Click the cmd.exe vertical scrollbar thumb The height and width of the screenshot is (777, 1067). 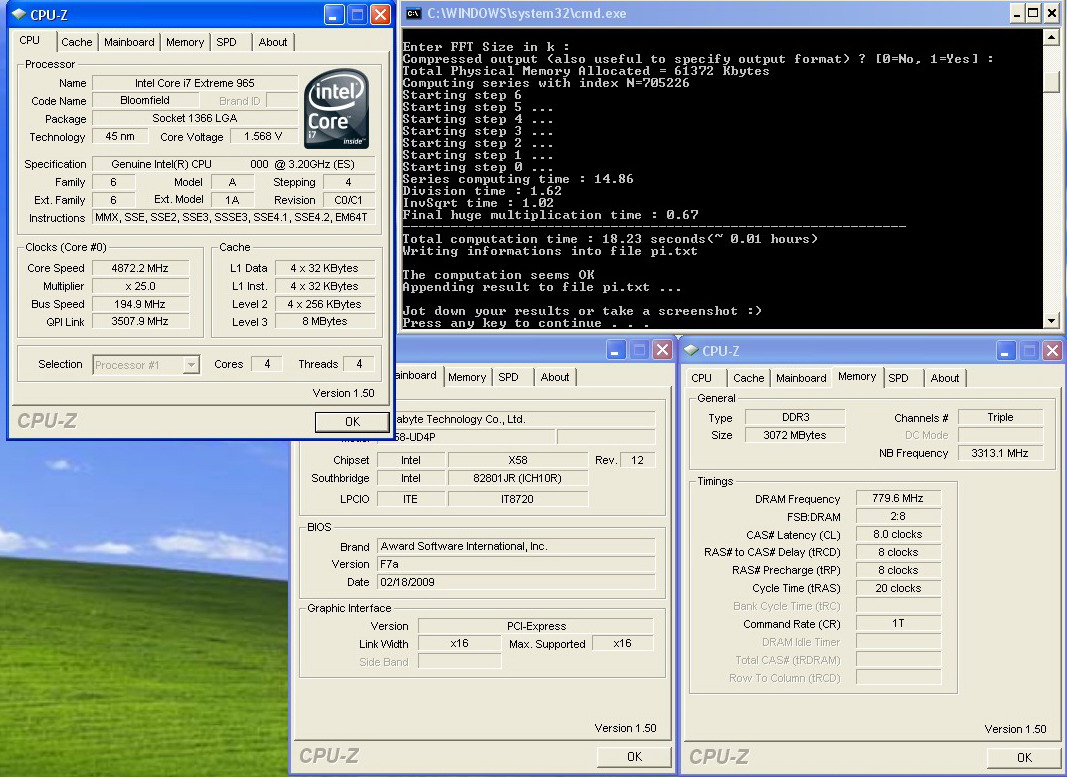pyautogui.click(x=1051, y=81)
